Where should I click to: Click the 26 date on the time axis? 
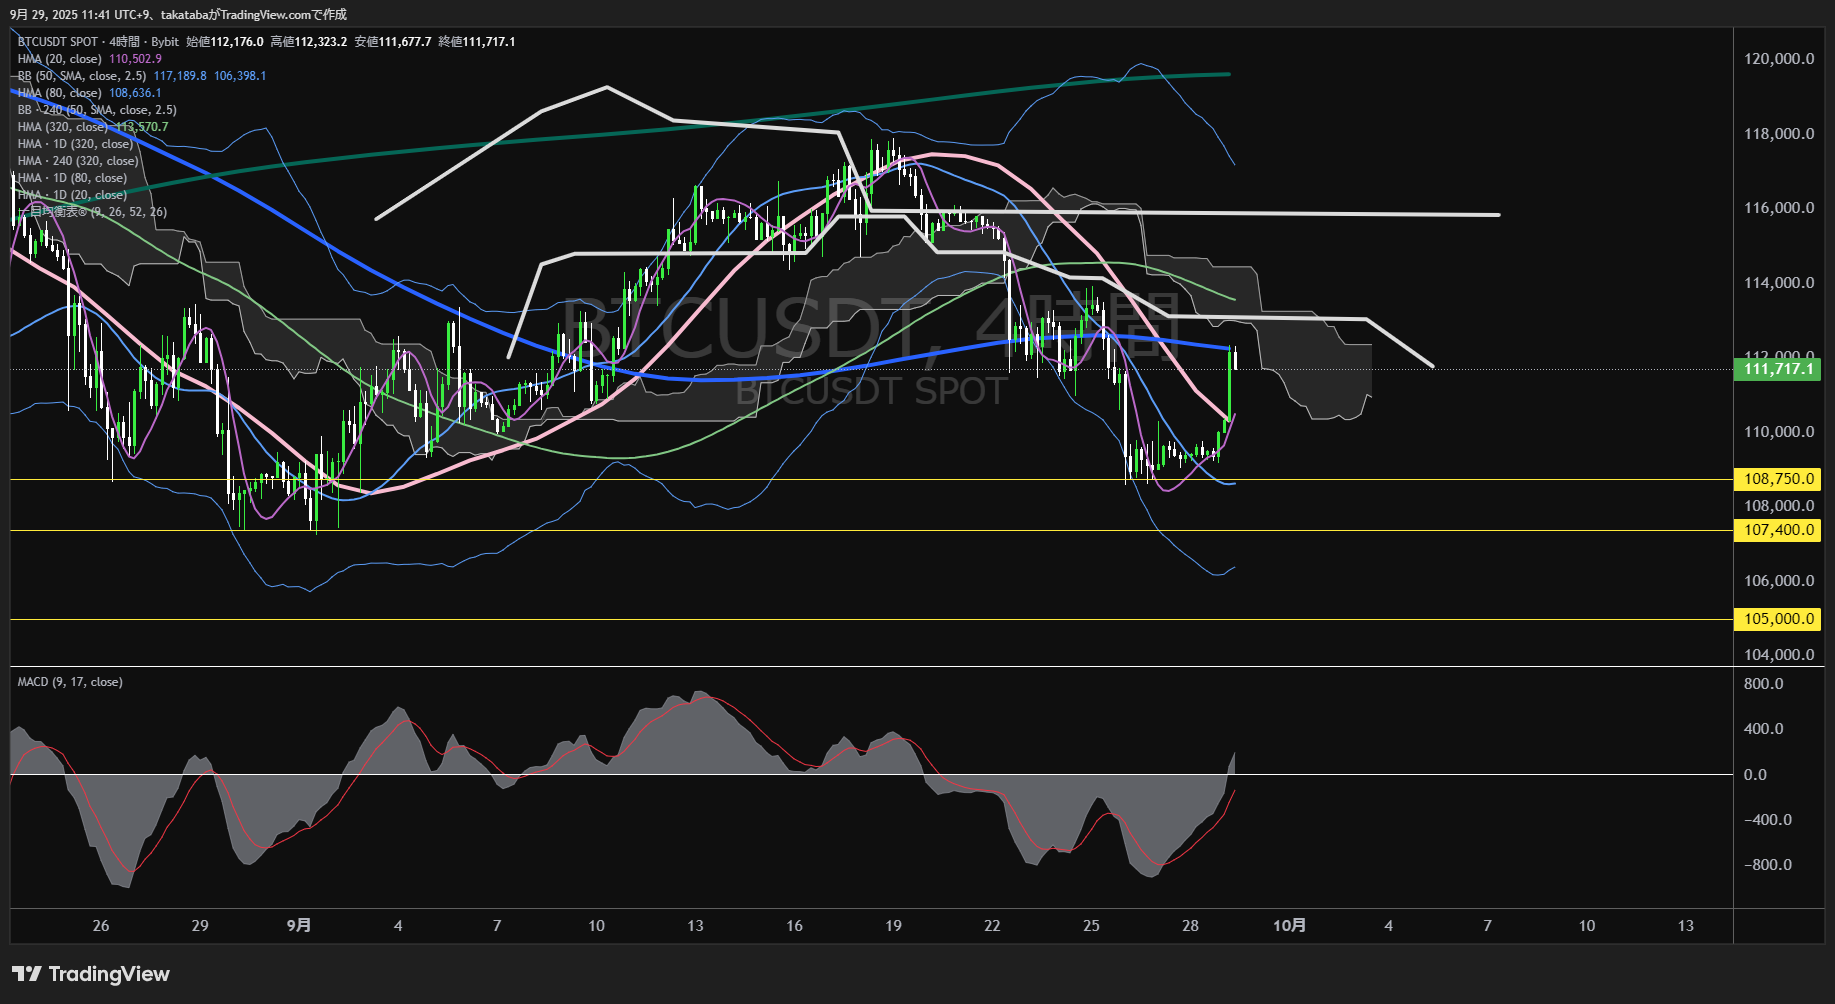[101, 926]
